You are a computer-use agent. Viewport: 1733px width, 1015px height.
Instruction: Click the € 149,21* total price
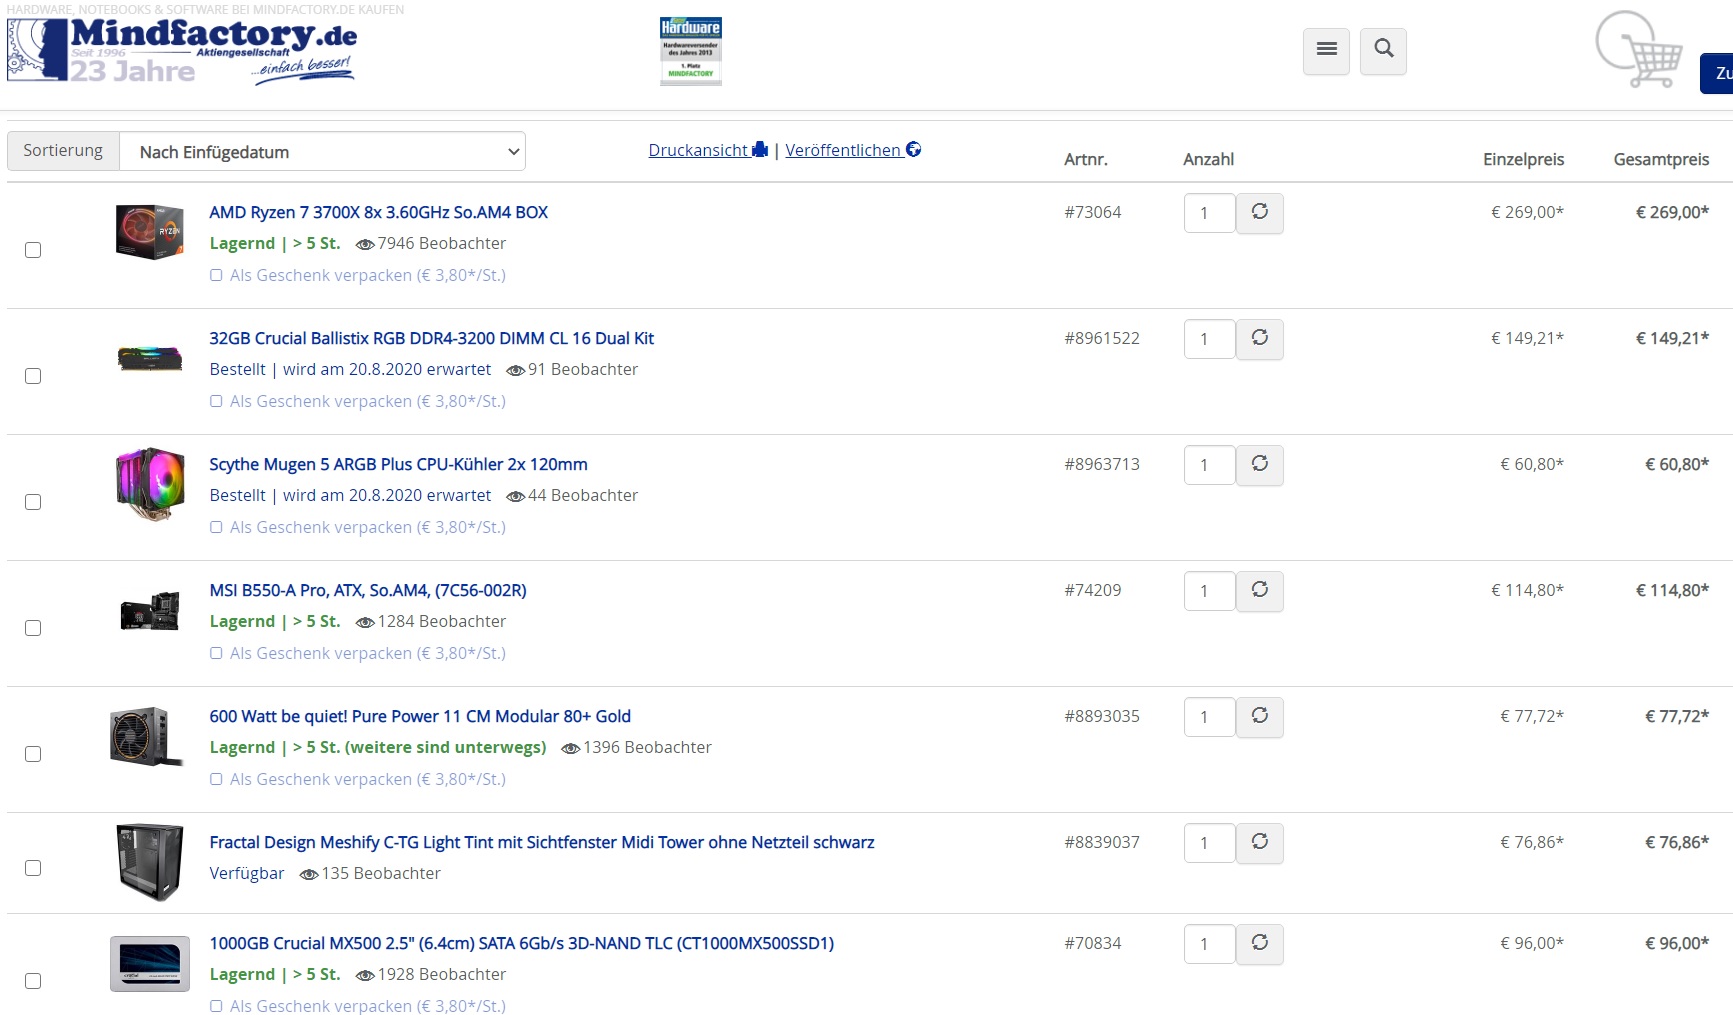click(1672, 338)
